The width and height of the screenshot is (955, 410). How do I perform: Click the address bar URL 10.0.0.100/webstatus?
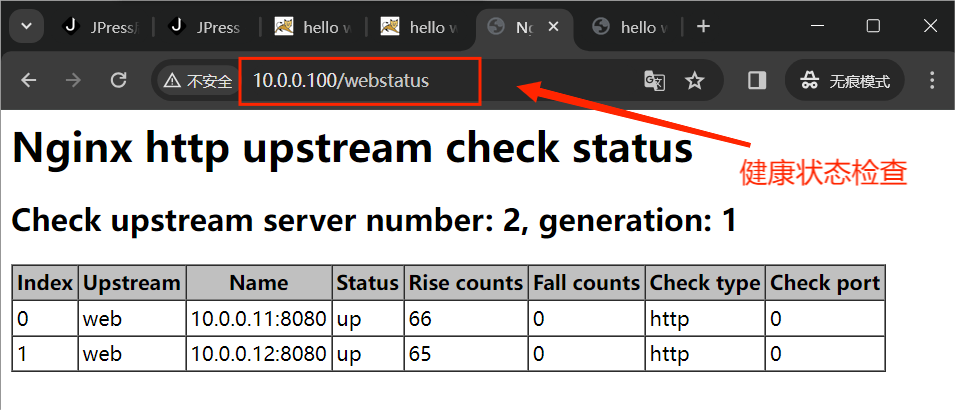(x=341, y=80)
